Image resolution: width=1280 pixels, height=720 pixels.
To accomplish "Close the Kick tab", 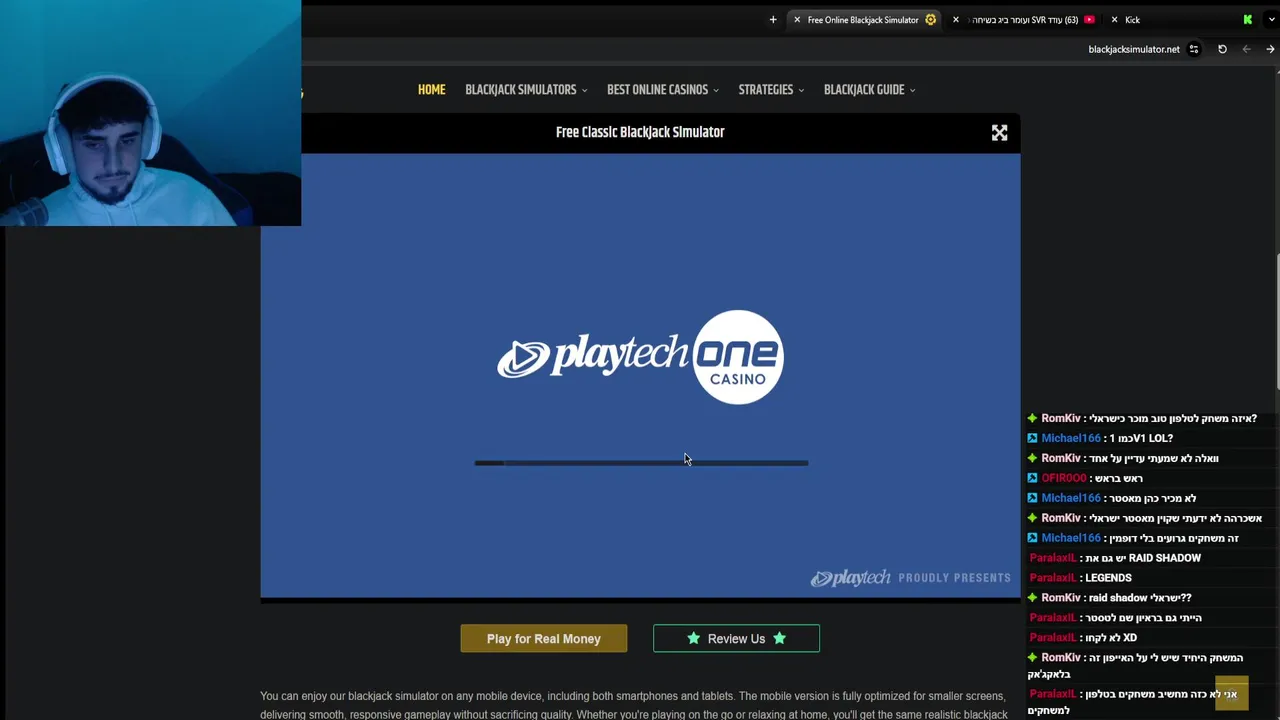I will point(1114,20).
